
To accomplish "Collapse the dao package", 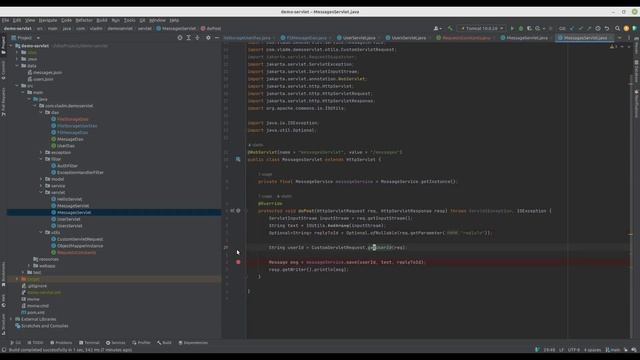I will click(x=41, y=112).
